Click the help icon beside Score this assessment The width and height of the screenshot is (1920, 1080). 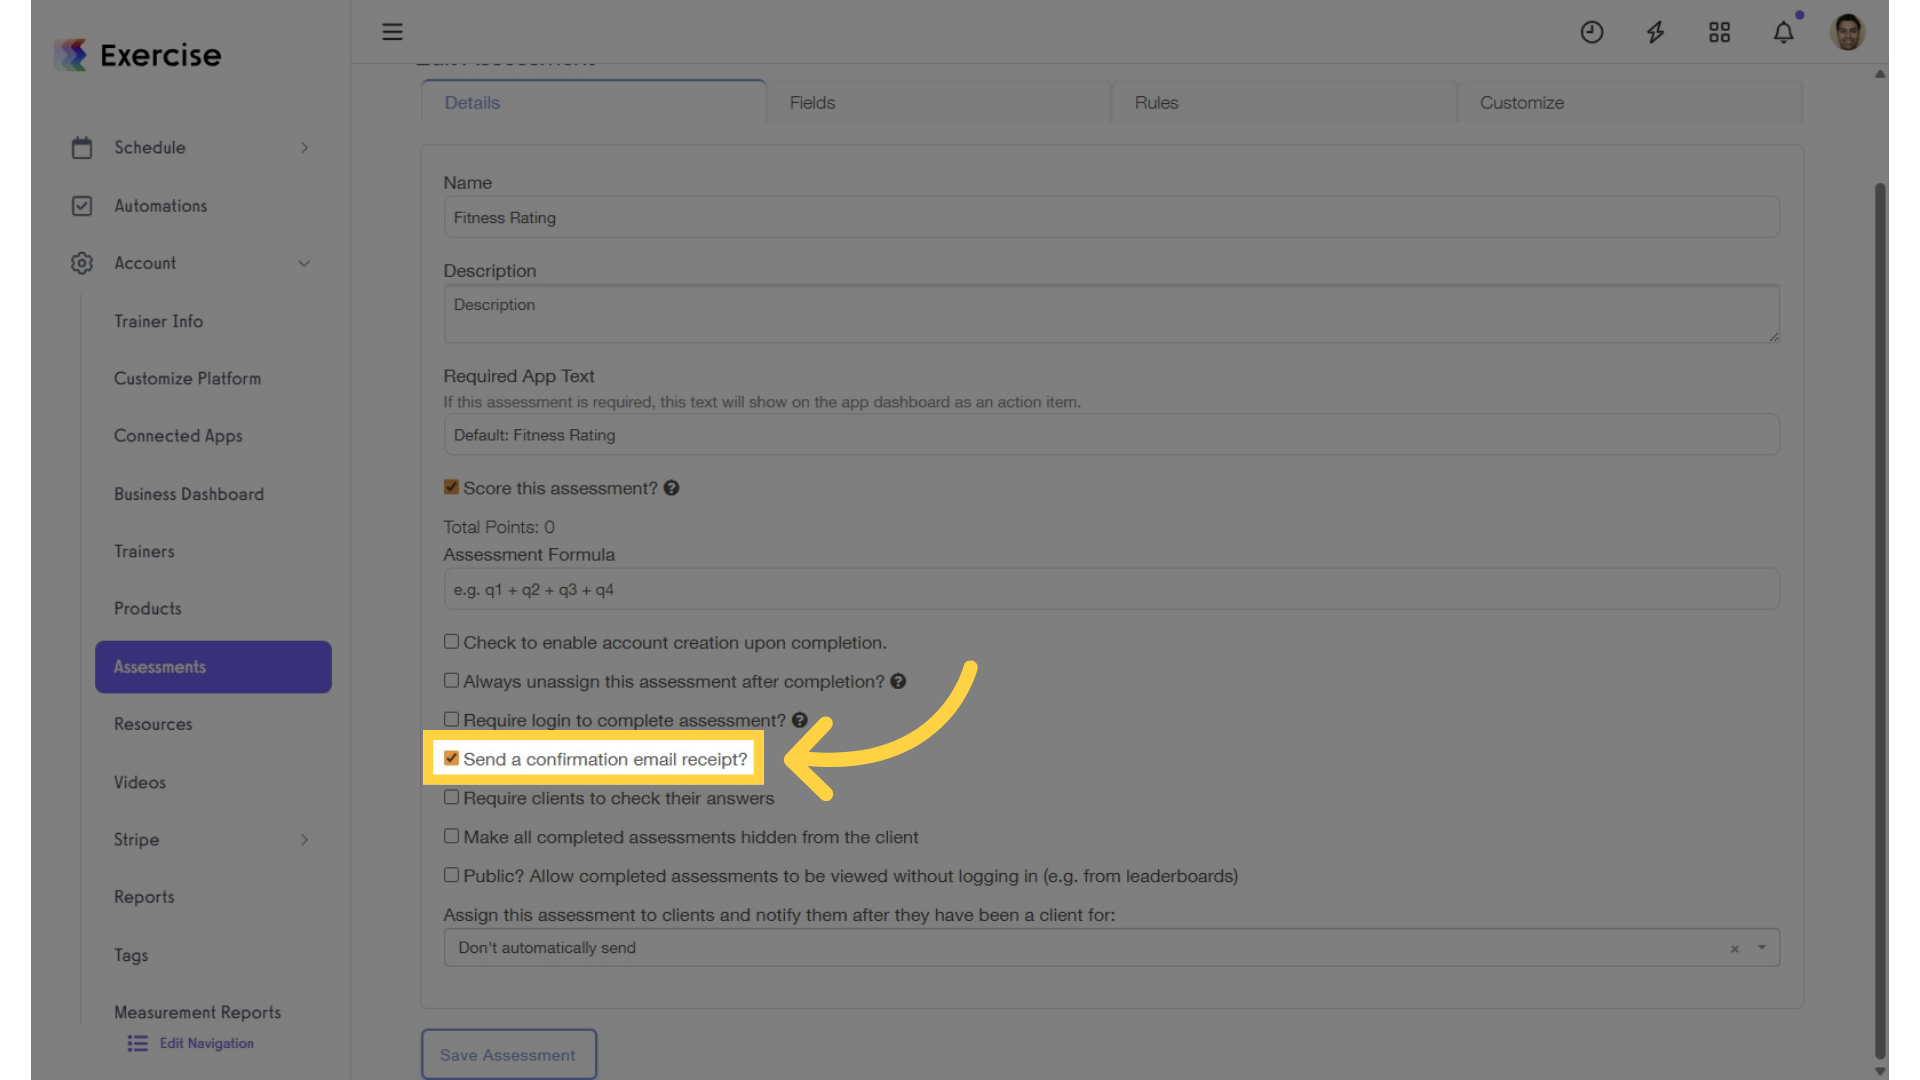point(671,488)
